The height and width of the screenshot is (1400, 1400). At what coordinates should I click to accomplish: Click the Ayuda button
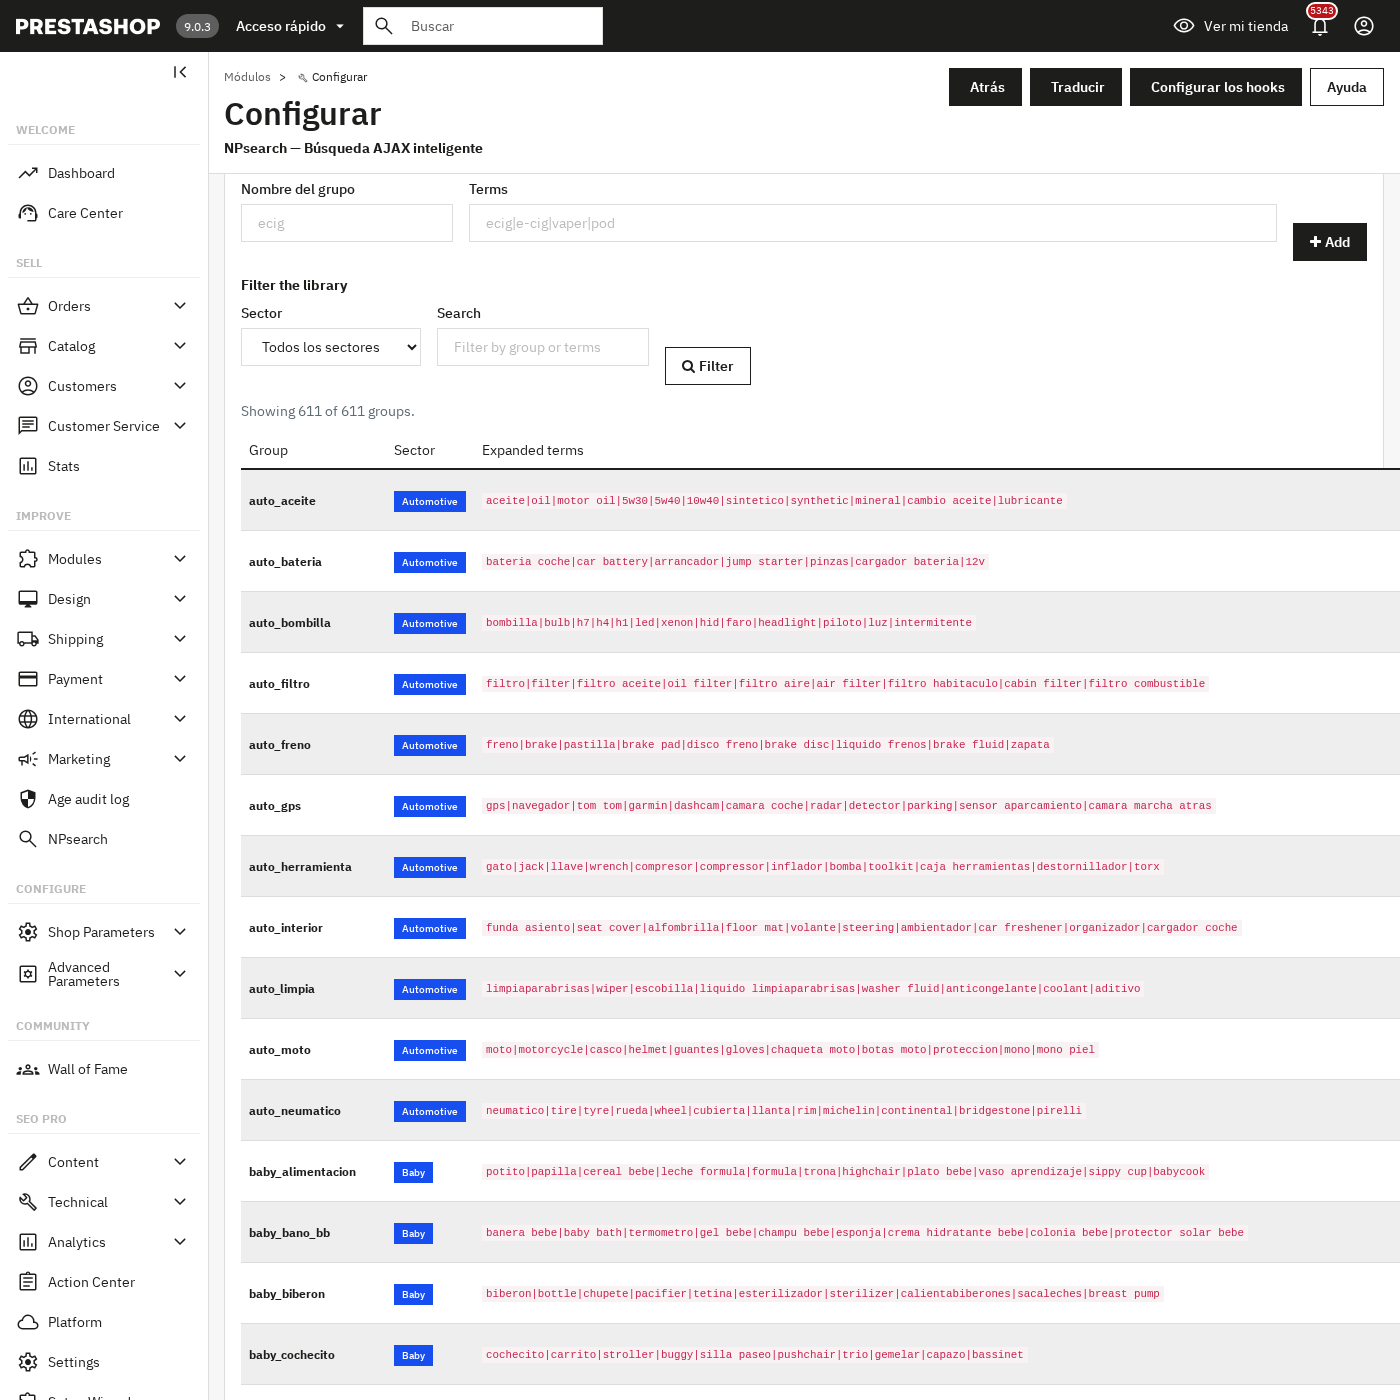1347,87
